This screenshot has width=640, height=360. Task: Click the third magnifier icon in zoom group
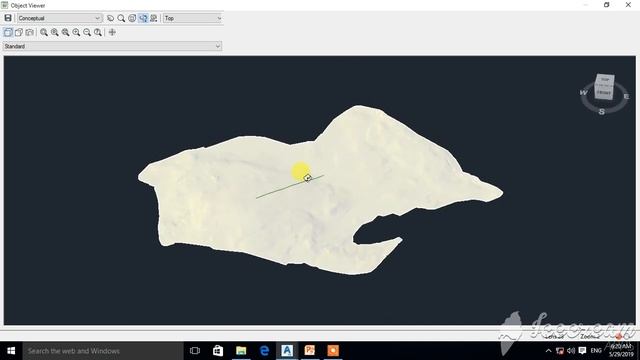point(65,32)
